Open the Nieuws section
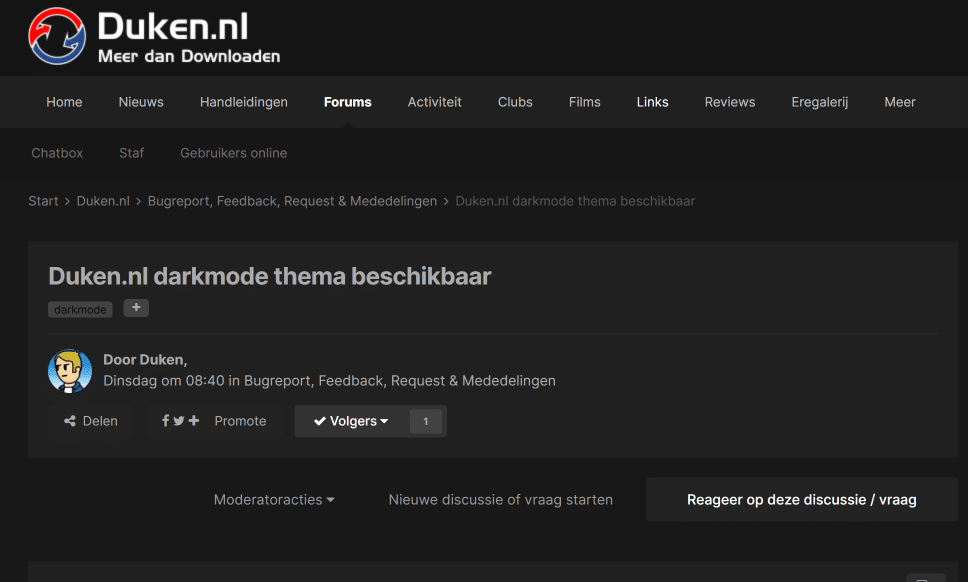 coord(141,102)
